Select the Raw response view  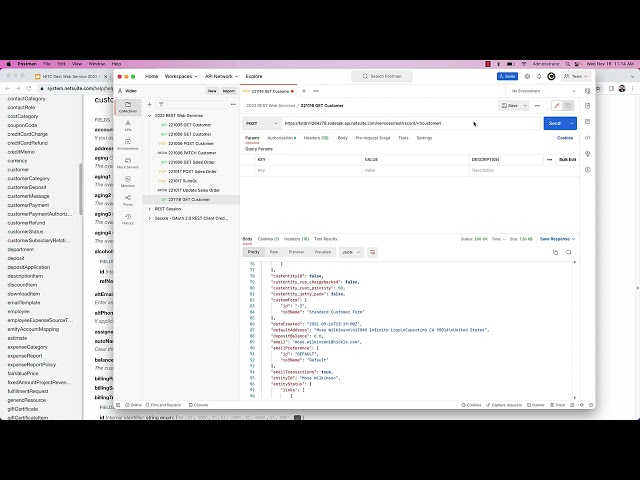click(x=274, y=252)
